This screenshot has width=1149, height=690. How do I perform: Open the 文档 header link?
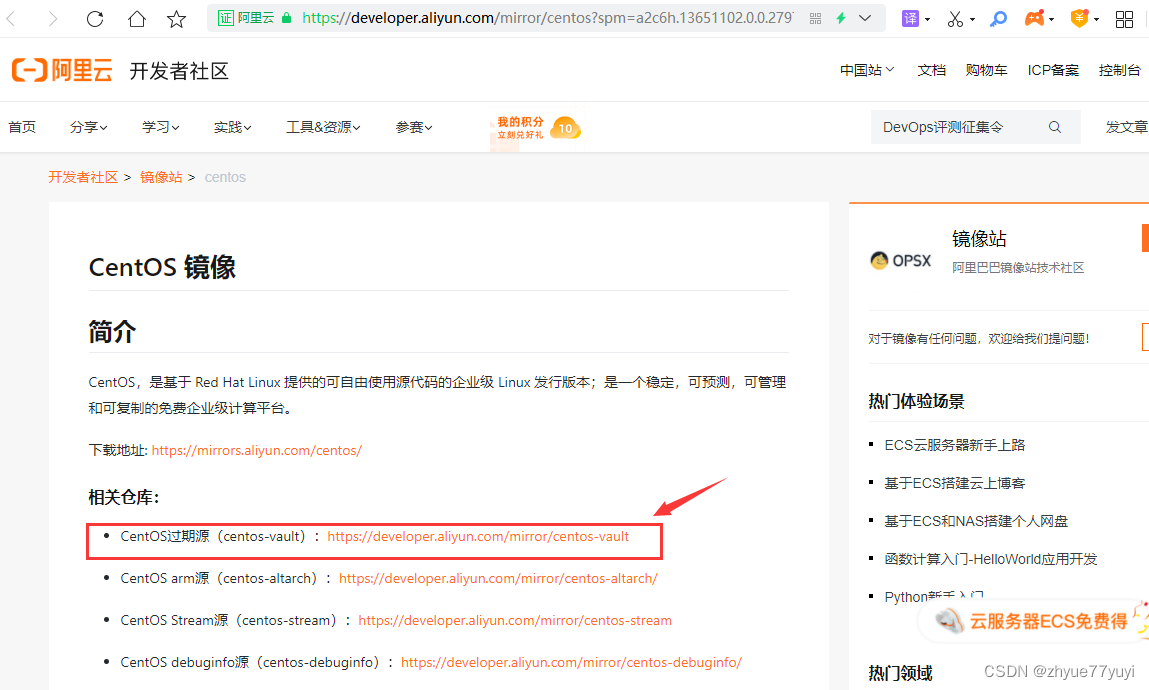pos(931,70)
